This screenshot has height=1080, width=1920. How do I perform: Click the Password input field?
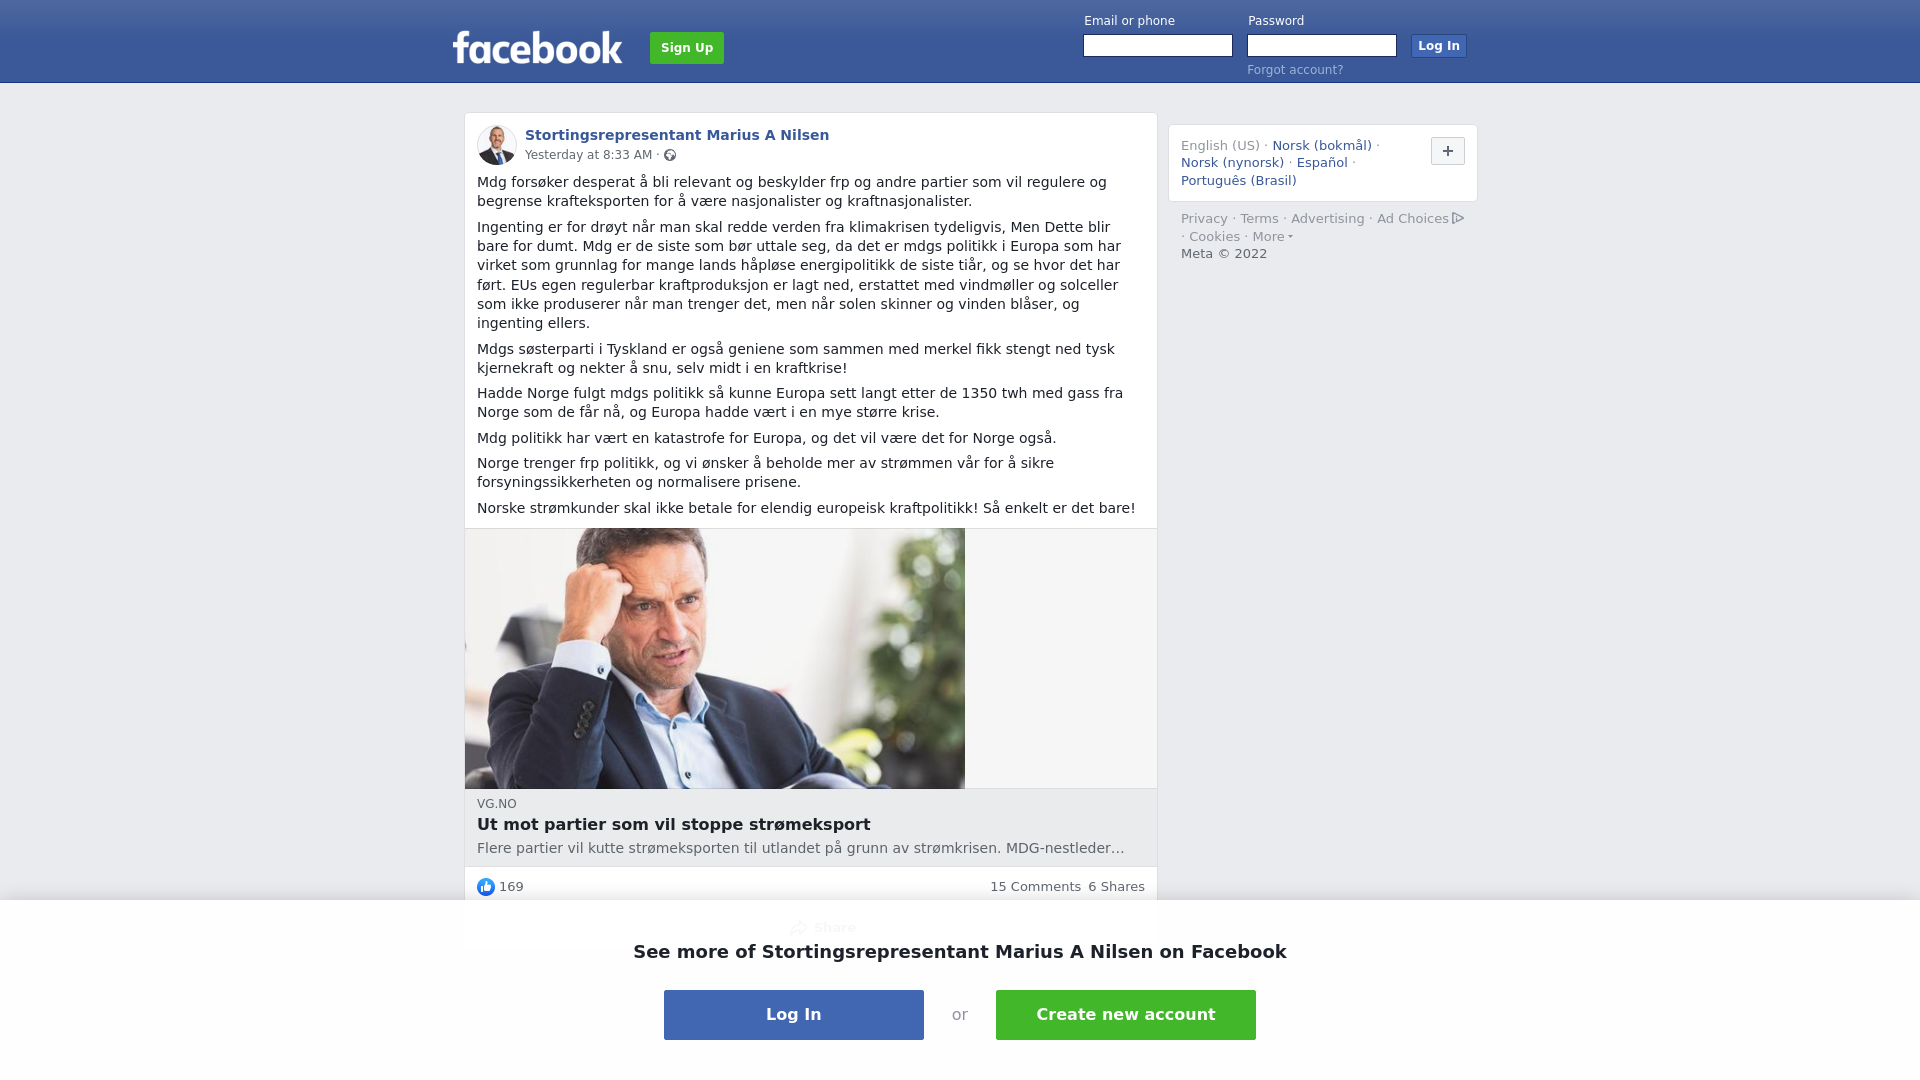pos(1322,46)
